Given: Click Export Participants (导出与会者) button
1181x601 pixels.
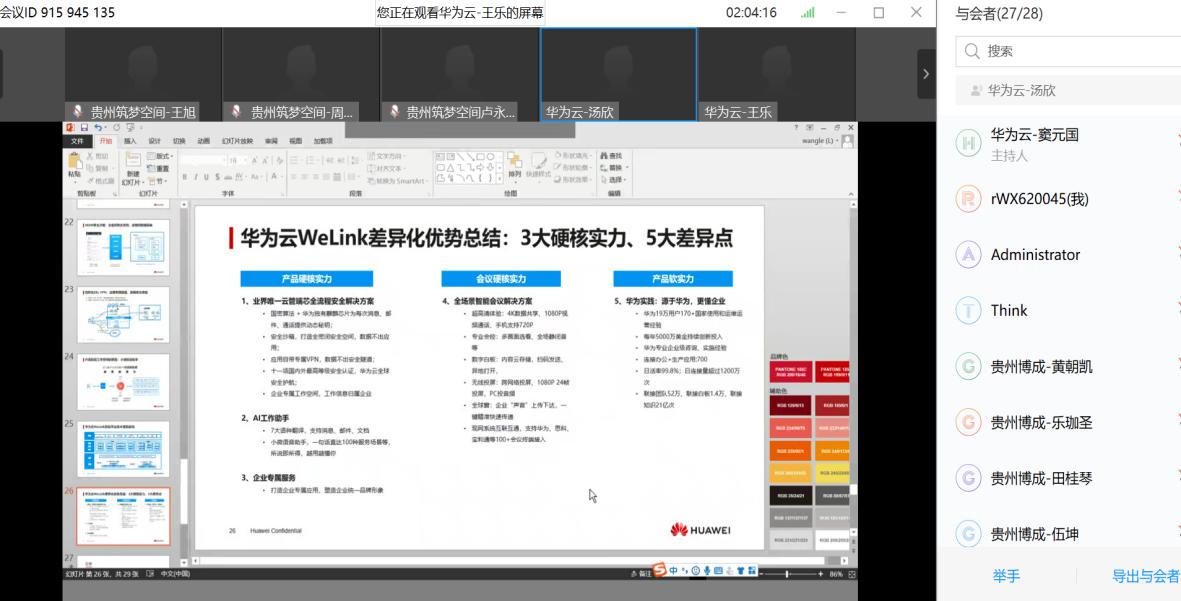Looking at the screenshot, I should tap(1146, 576).
